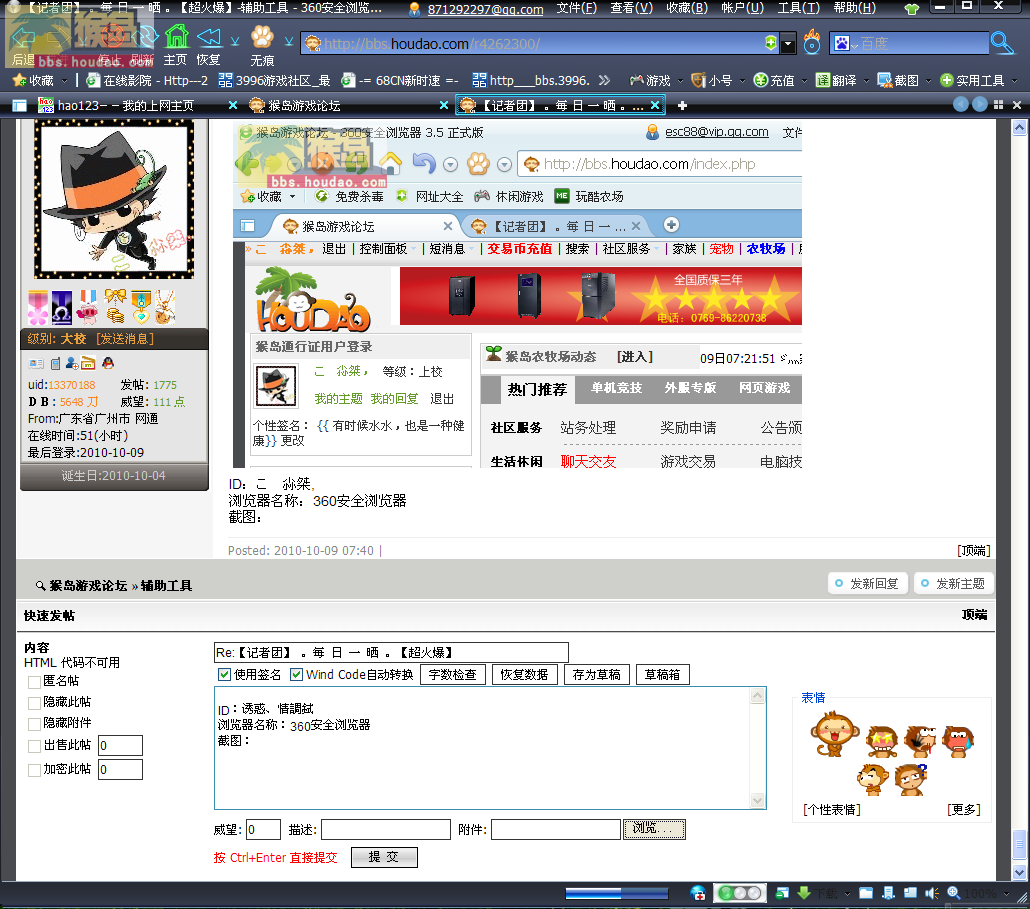Click the popup blocker window icon in status bar

pyautogui.click(x=910, y=893)
